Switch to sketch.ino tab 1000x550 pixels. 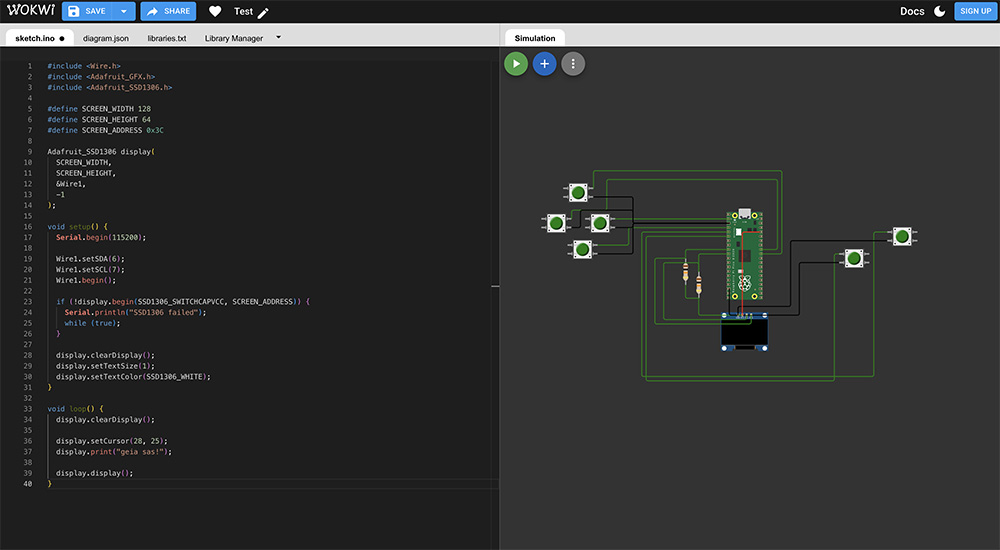(40, 38)
